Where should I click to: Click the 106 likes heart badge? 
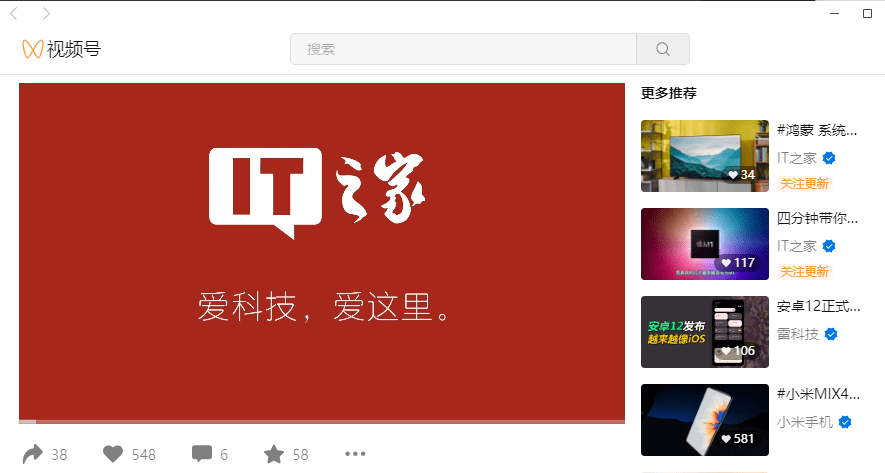click(x=738, y=351)
